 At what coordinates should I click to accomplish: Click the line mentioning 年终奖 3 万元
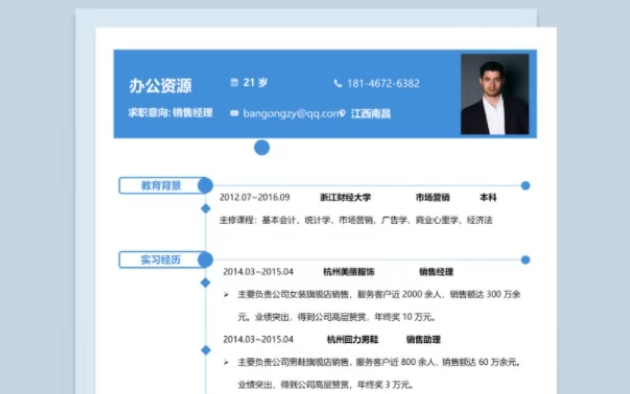325,385
